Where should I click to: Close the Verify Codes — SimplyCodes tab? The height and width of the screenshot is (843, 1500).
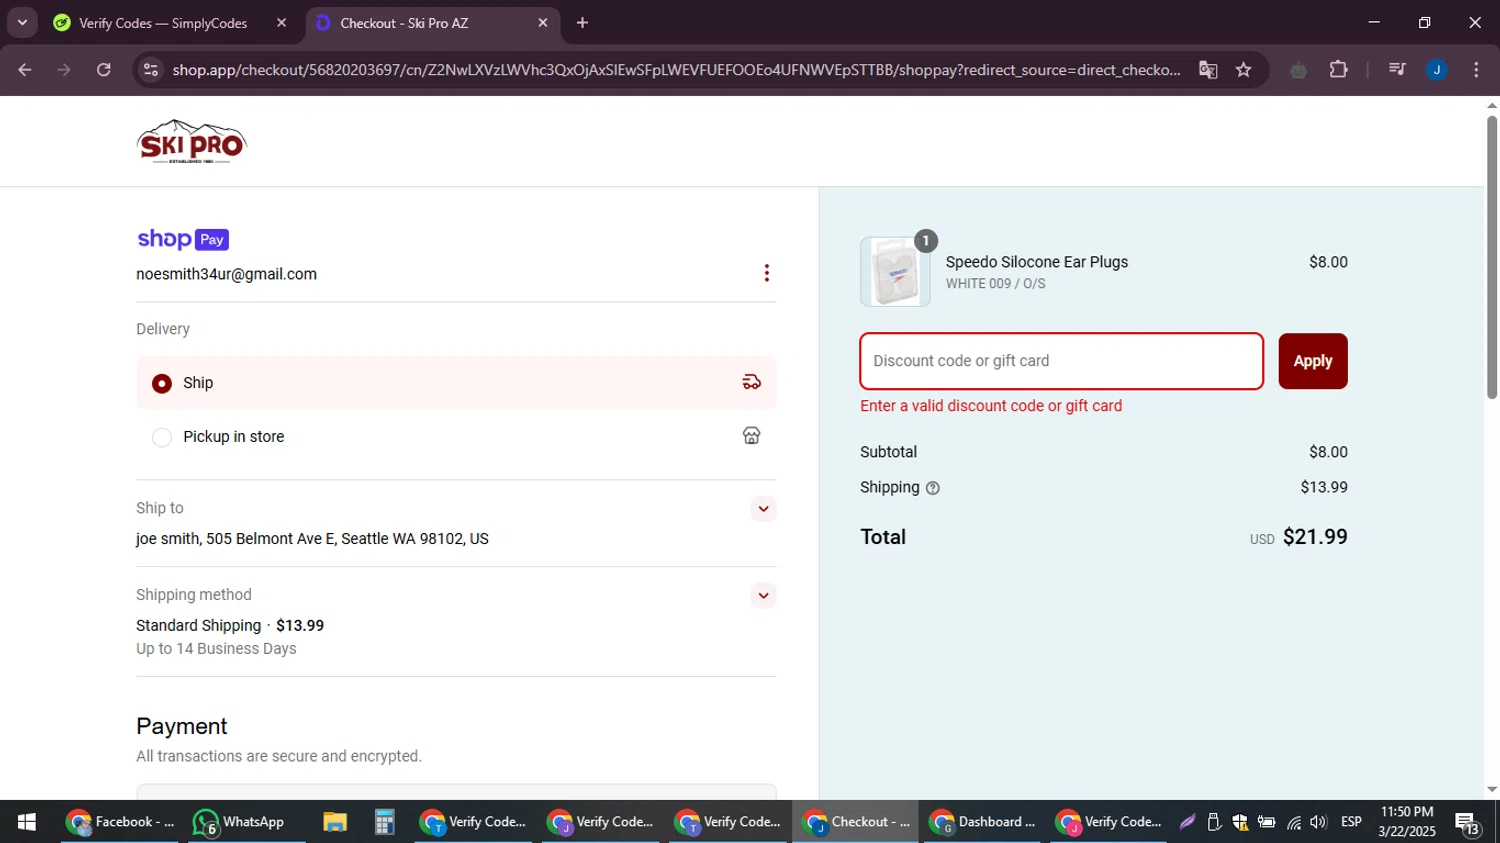coord(281,23)
